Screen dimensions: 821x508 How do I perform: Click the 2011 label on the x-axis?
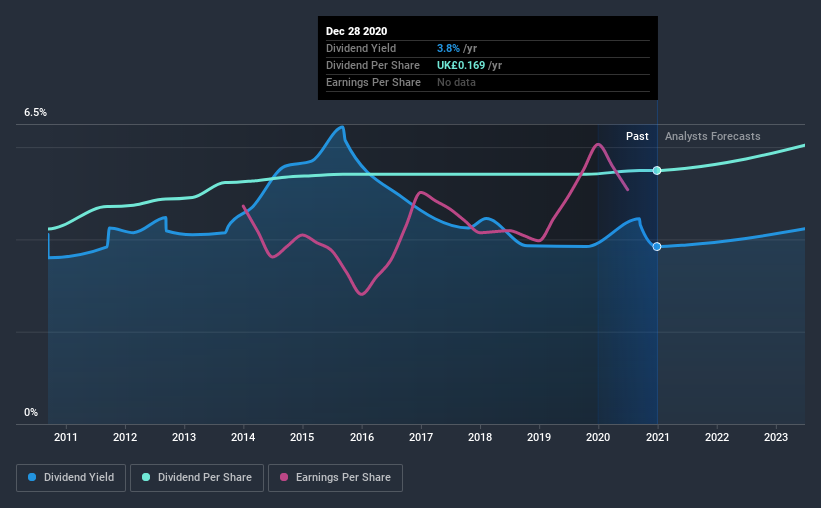pos(66,437)
